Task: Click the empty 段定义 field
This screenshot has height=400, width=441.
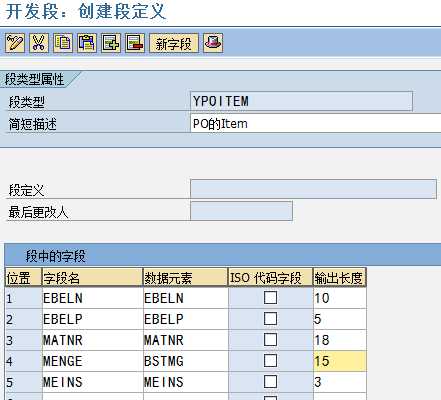Action: 313,189
